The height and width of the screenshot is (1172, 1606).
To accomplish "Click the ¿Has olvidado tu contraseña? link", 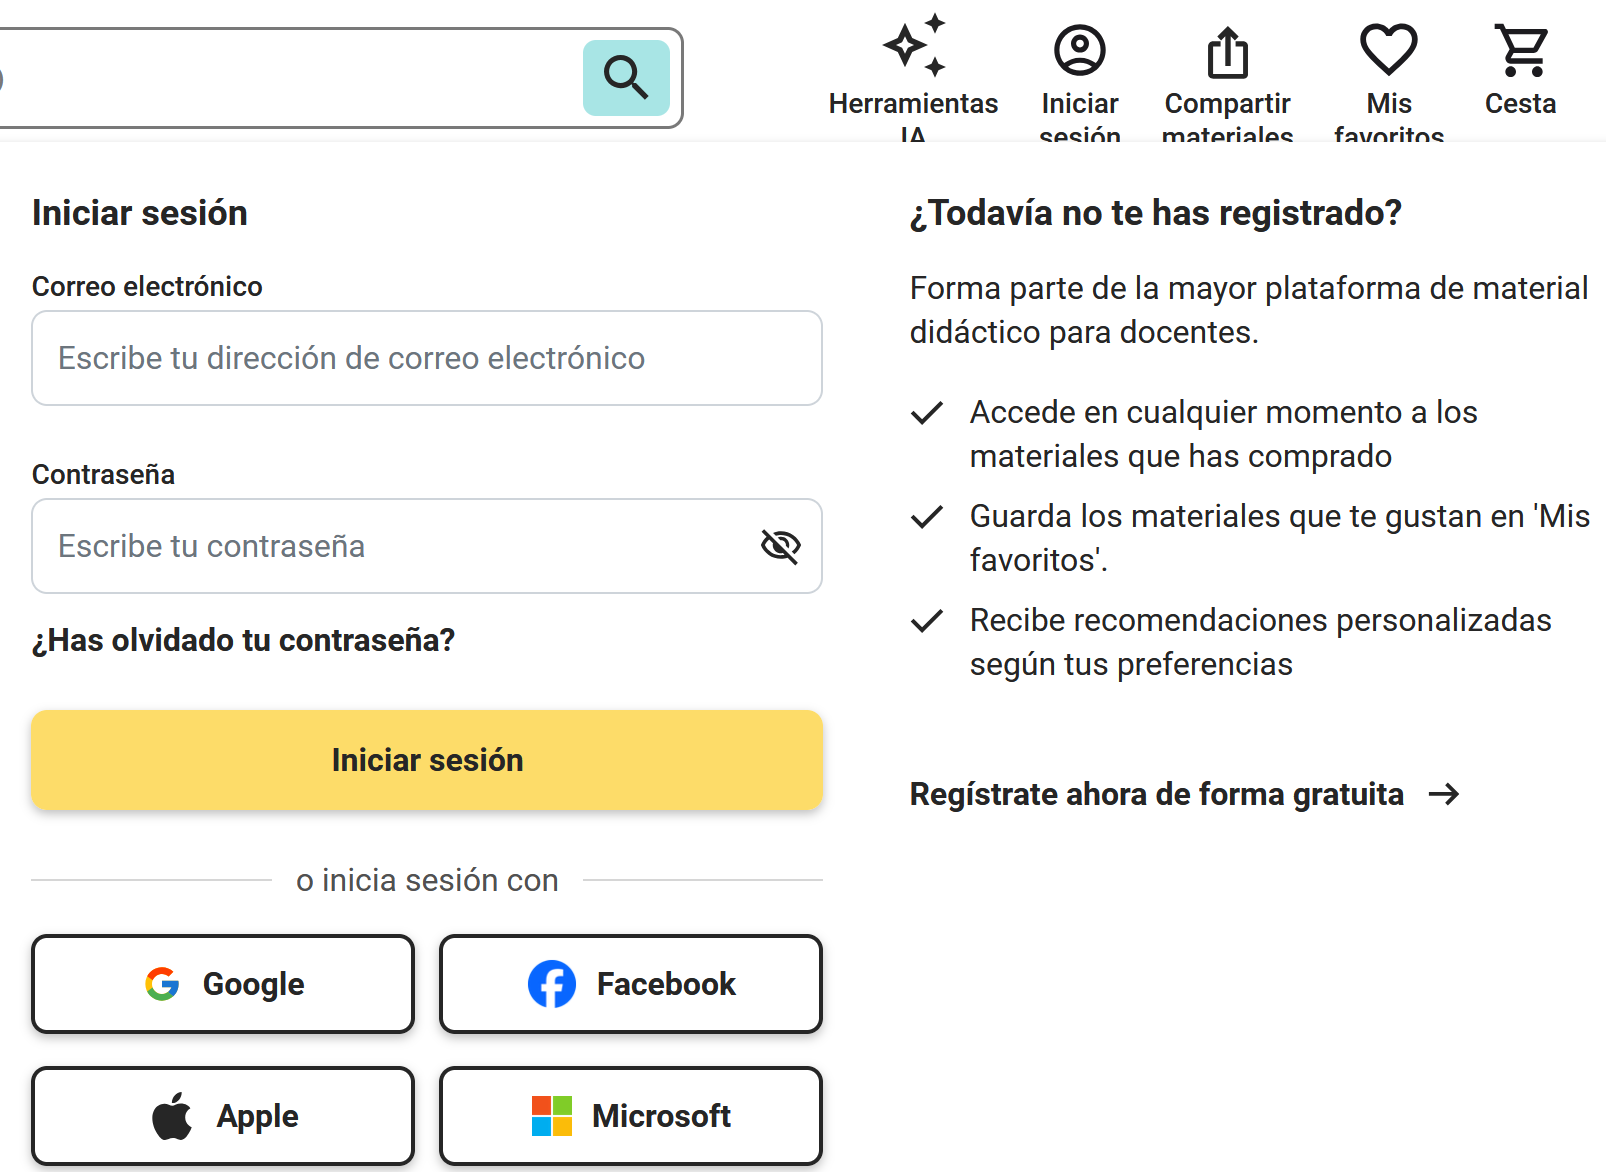I will click(244, 640).
